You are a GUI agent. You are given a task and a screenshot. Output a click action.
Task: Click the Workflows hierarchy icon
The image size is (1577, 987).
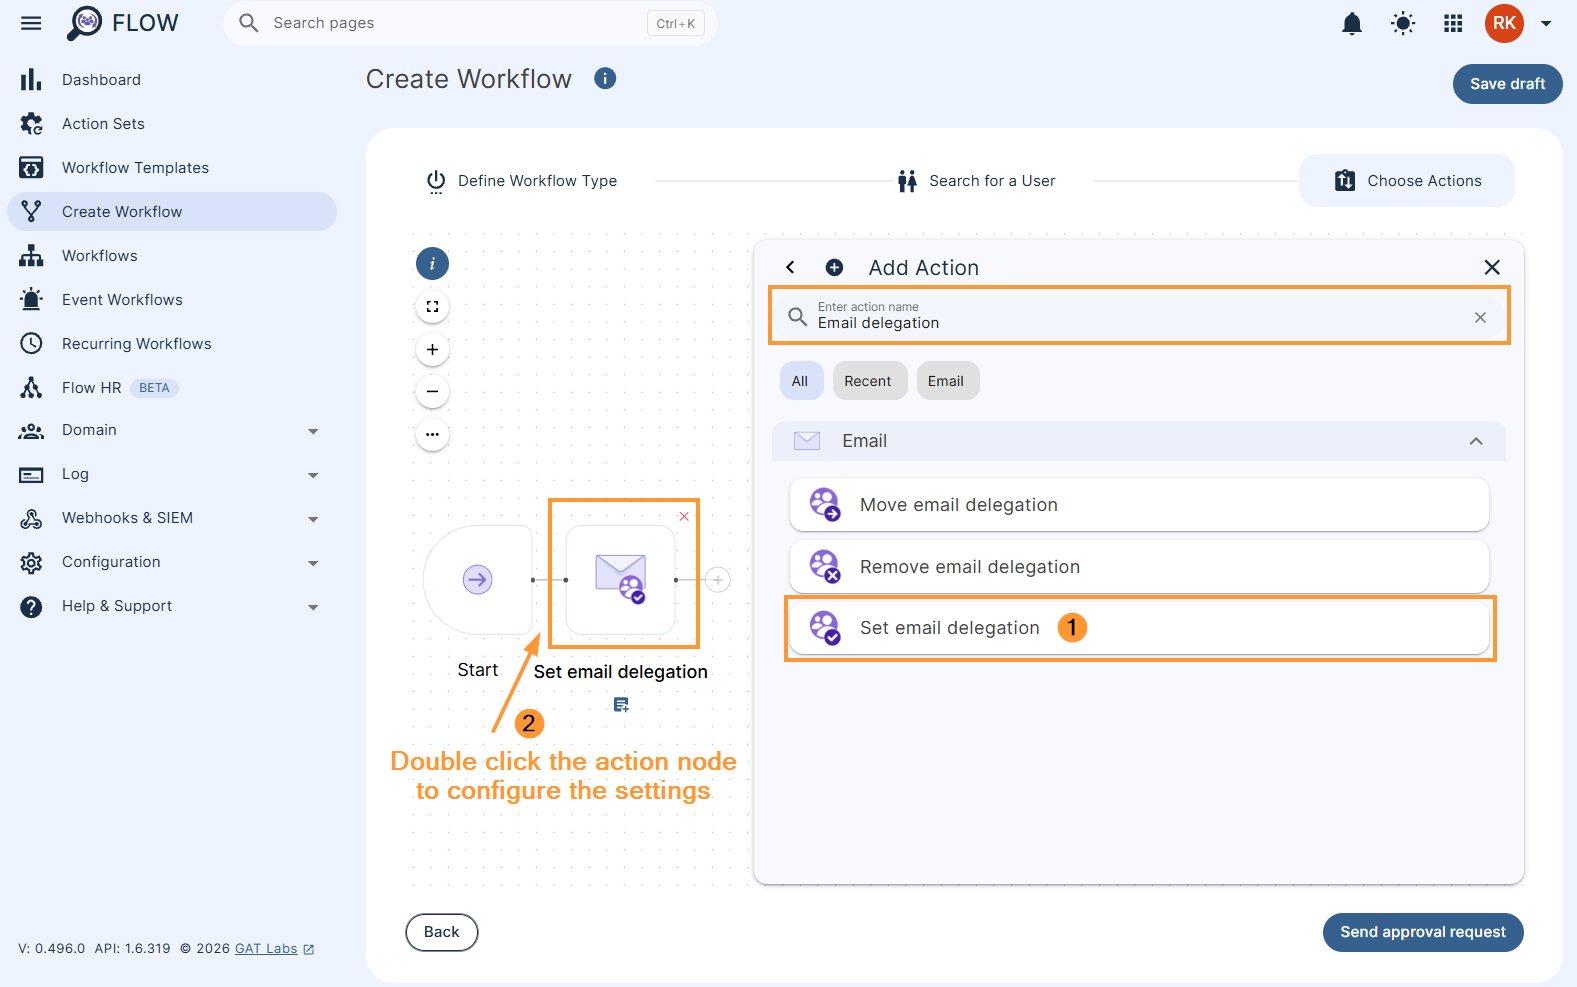click(x=31, y=256)
